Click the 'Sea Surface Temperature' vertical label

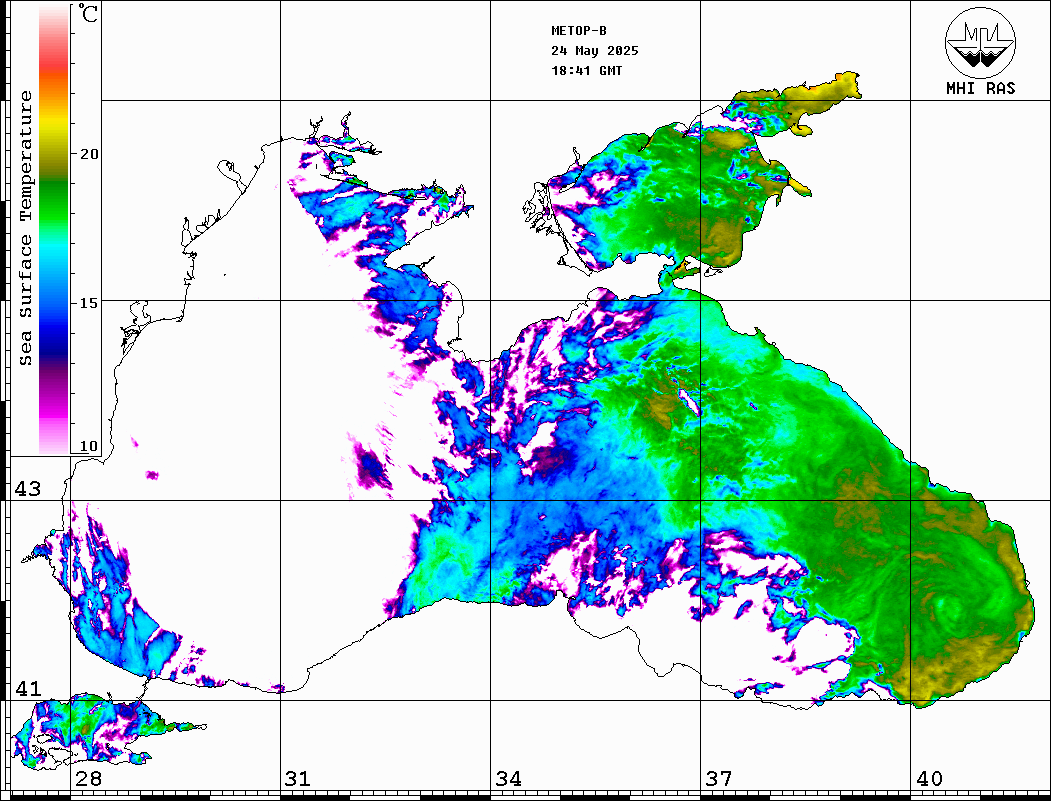[x=25, y=228]
